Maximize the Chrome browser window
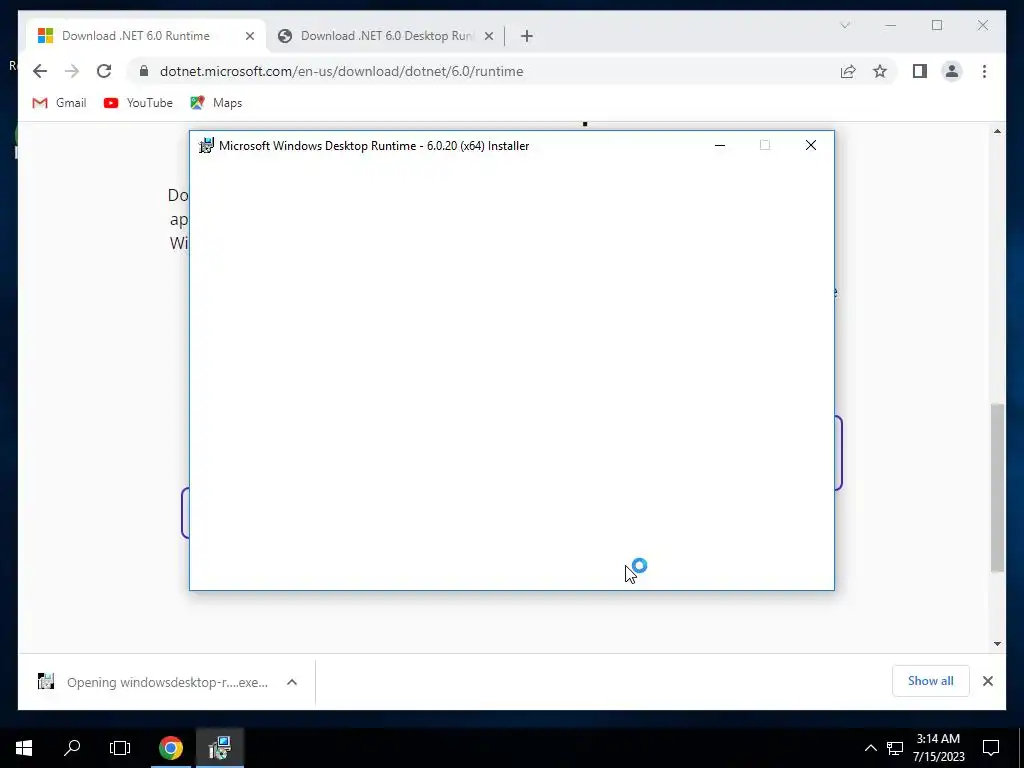 (937, 25)
